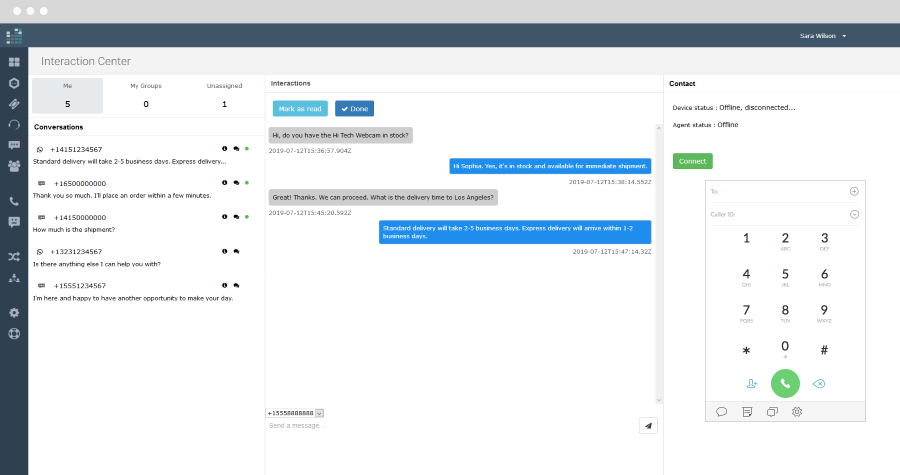900x475 pixels.
Task: Open the dashboard grid icon in sidebar
Action: [14, 62]
